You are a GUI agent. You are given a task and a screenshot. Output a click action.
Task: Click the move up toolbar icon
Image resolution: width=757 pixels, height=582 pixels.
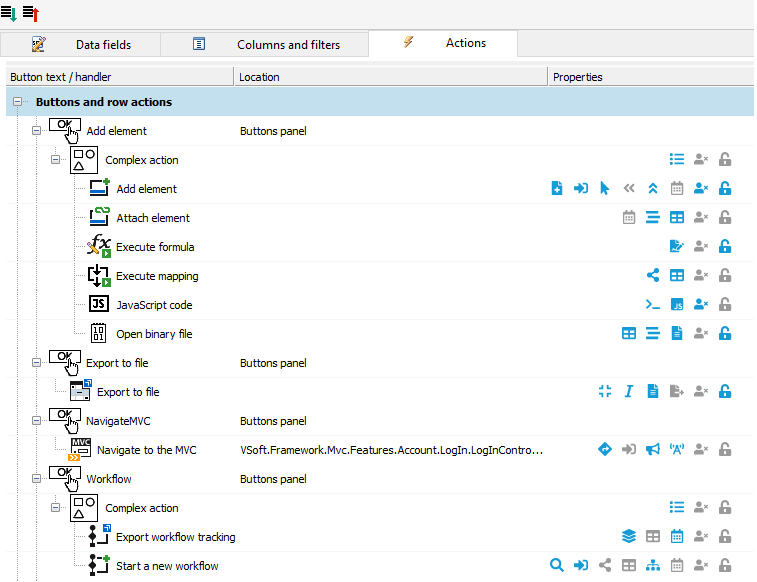(31, 13)
